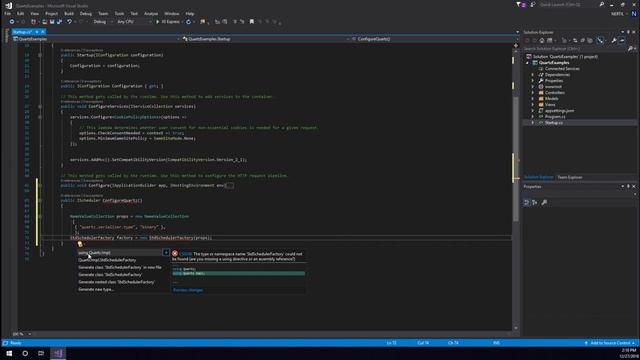Open the Debug configuration dropdown
The height and width of the screenshot is (360, 640).
pyautogui.click(x=102, y=22)
